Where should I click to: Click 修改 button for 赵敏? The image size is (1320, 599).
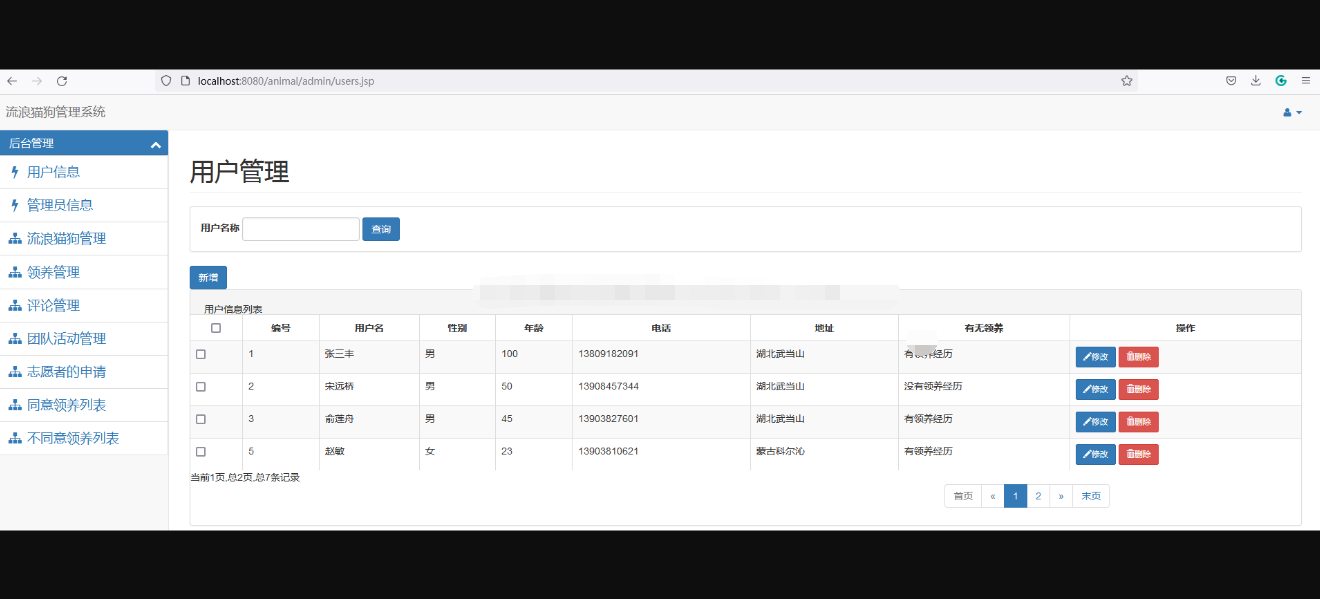click(1095, 454)
